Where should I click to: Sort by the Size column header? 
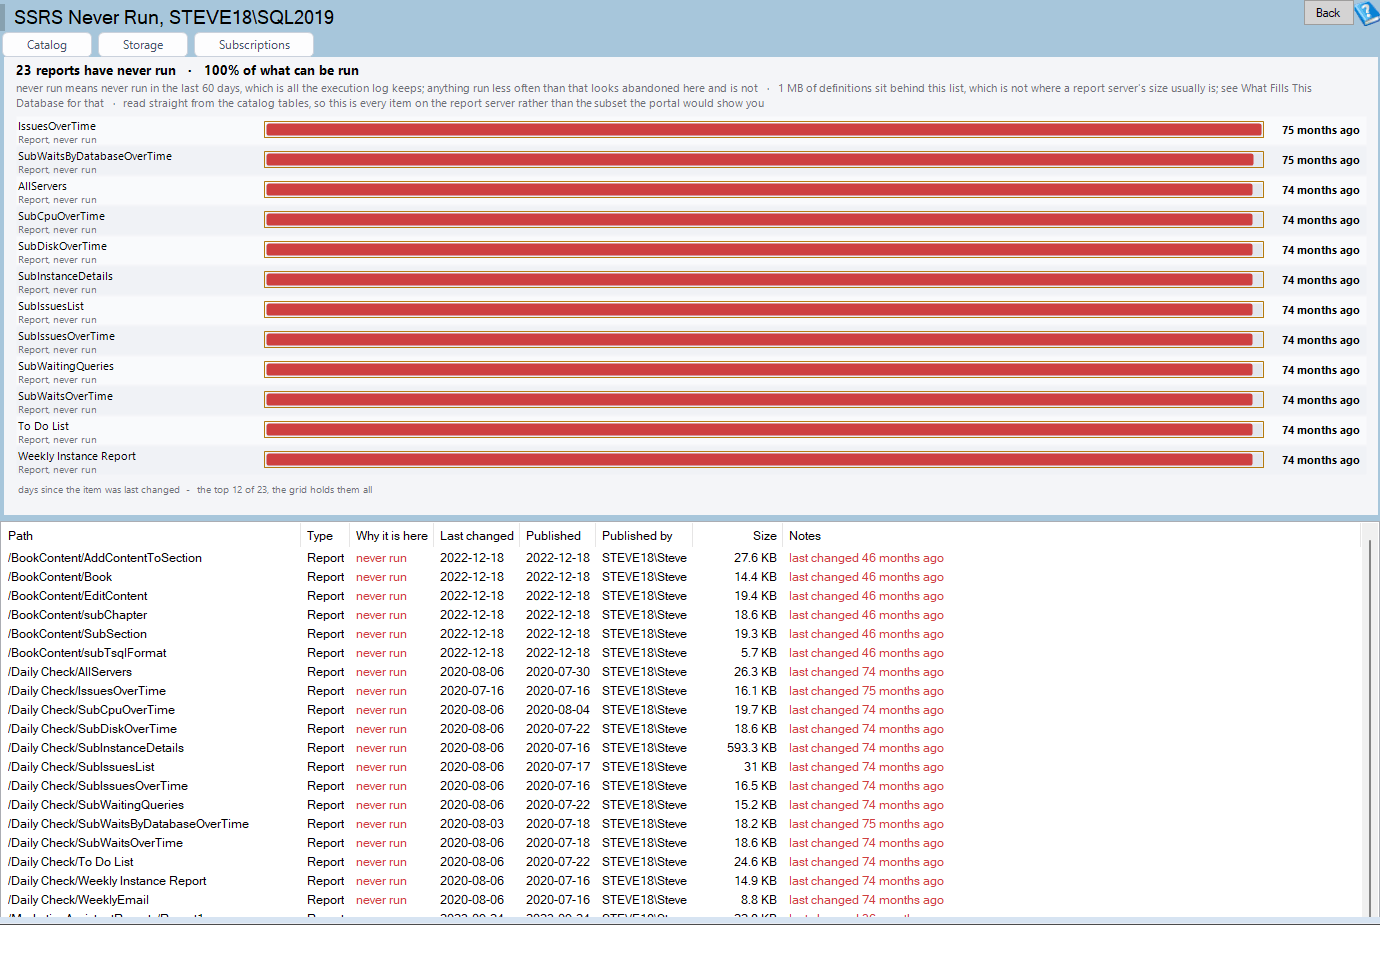coord(765,536)
